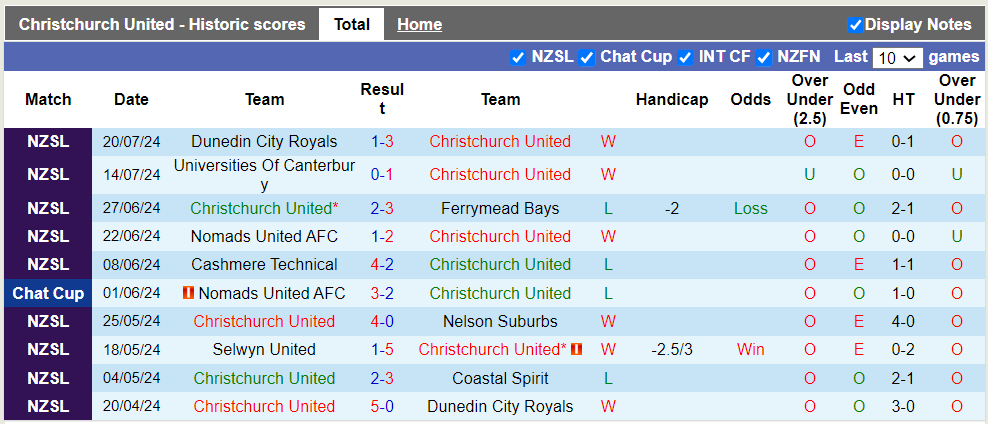The image size is (988, 424).
Task: Open Coastal Spirit team link
Action: tap(500, 378)
